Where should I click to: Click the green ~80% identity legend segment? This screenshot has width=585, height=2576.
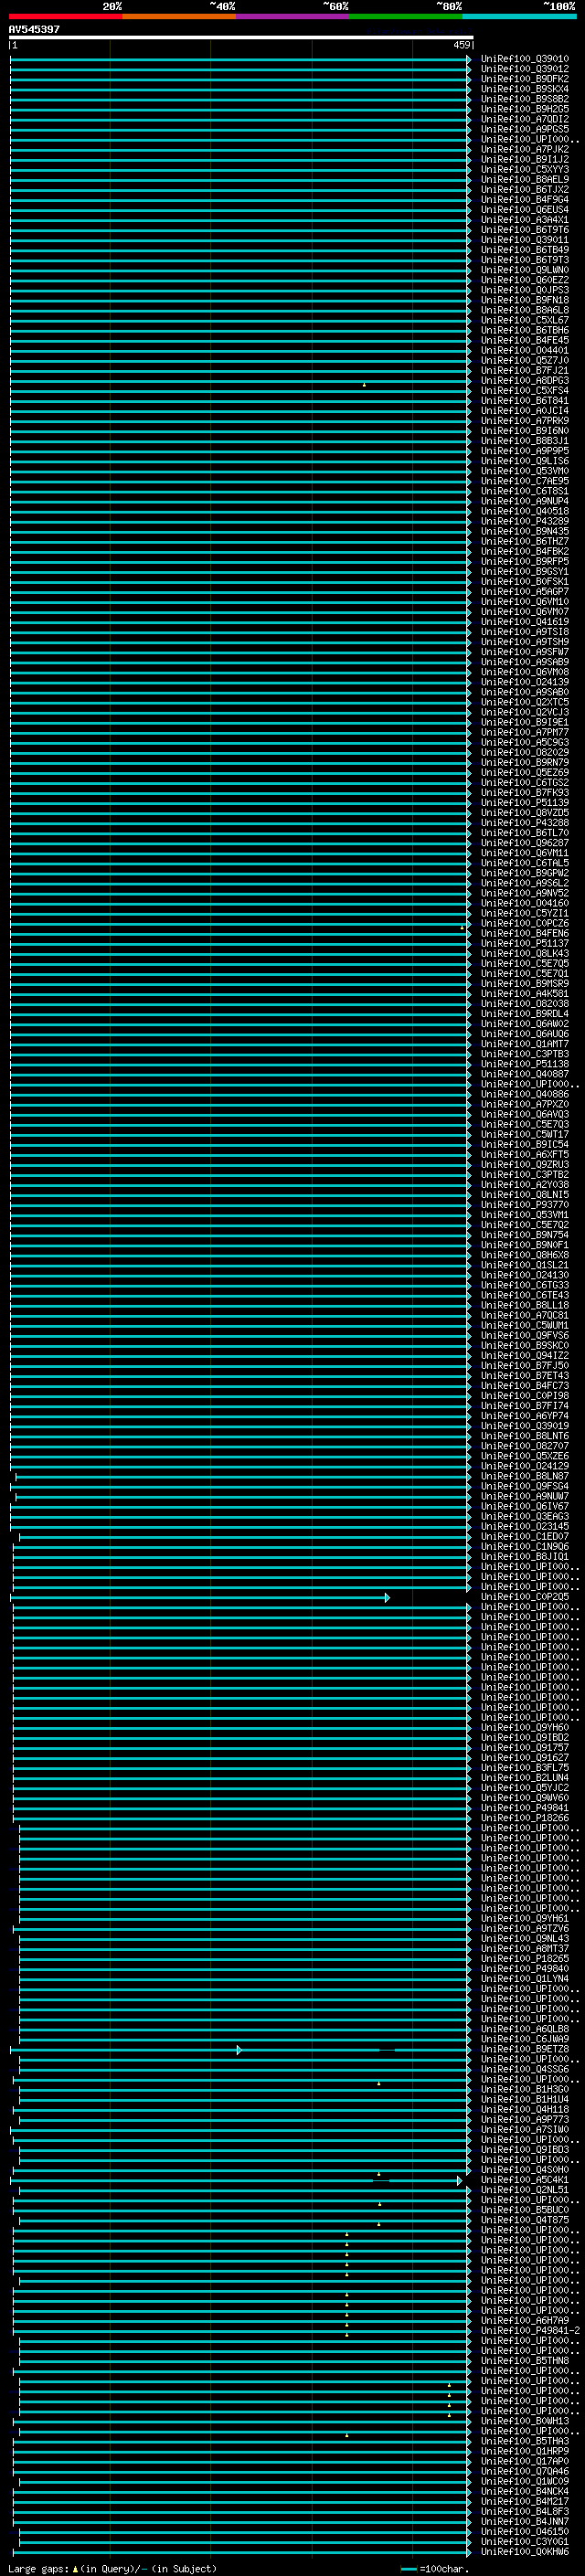406,16
